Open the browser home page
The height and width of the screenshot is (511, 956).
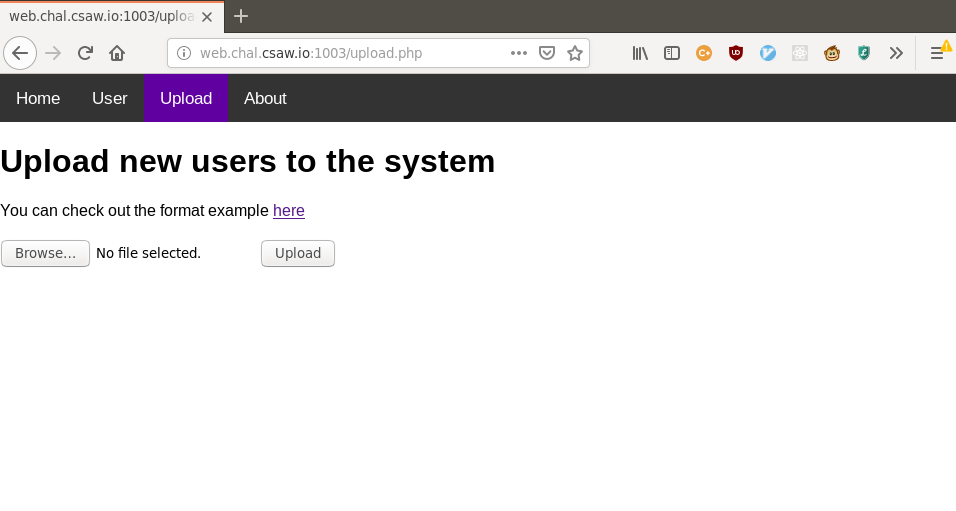[117, 53]
